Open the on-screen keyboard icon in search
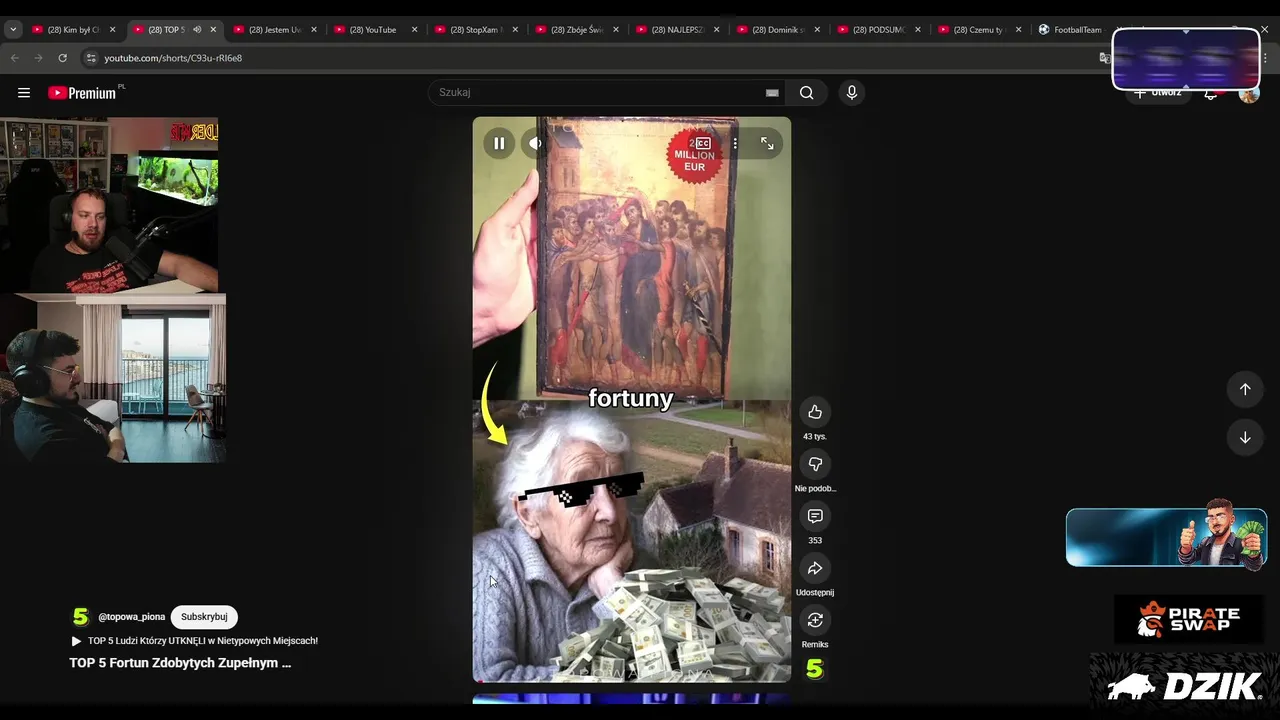1280x720 pixels. [772, 92]
